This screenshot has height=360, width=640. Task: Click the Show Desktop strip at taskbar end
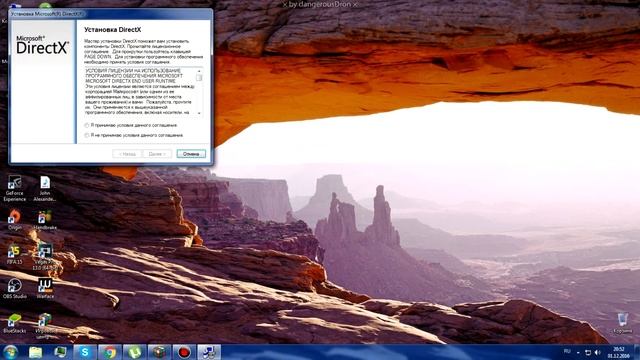pos(636,352)
